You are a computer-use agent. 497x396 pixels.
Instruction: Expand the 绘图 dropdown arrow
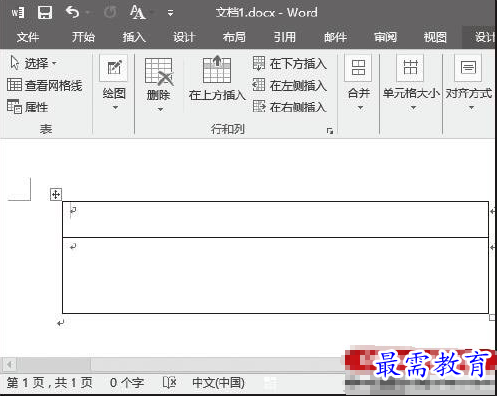pyautogui.click(x=115, y=108)
